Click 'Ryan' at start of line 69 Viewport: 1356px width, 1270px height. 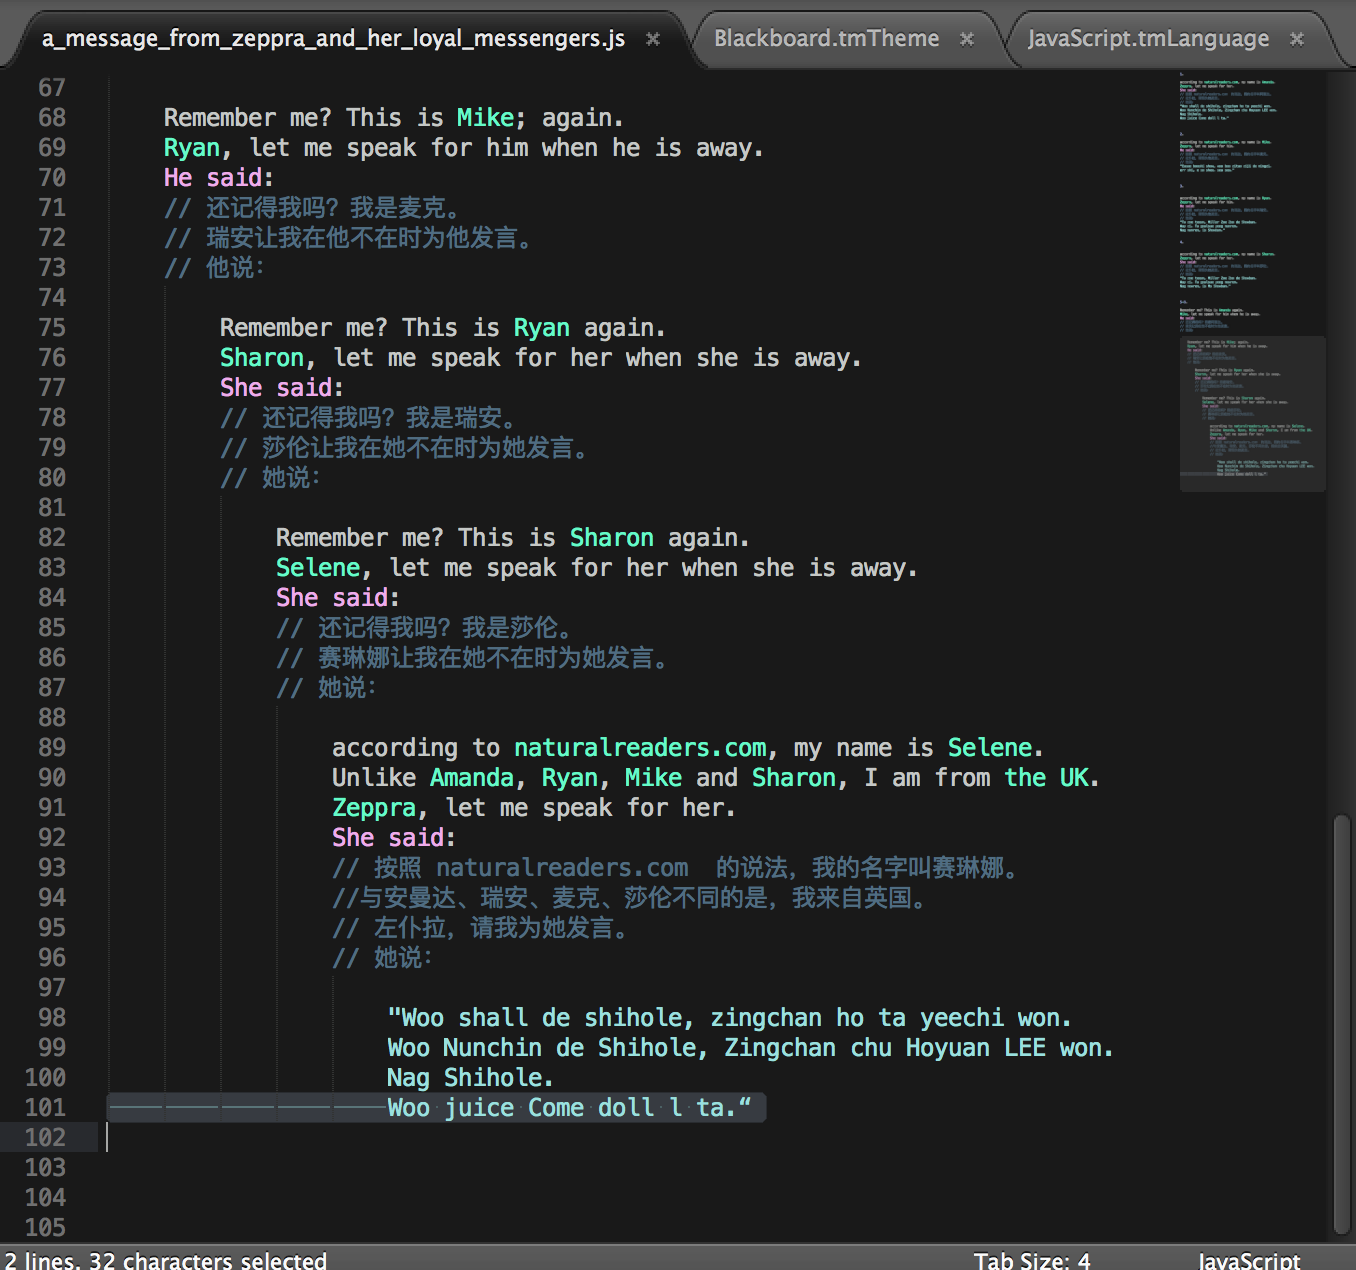[x=191, y=148]
